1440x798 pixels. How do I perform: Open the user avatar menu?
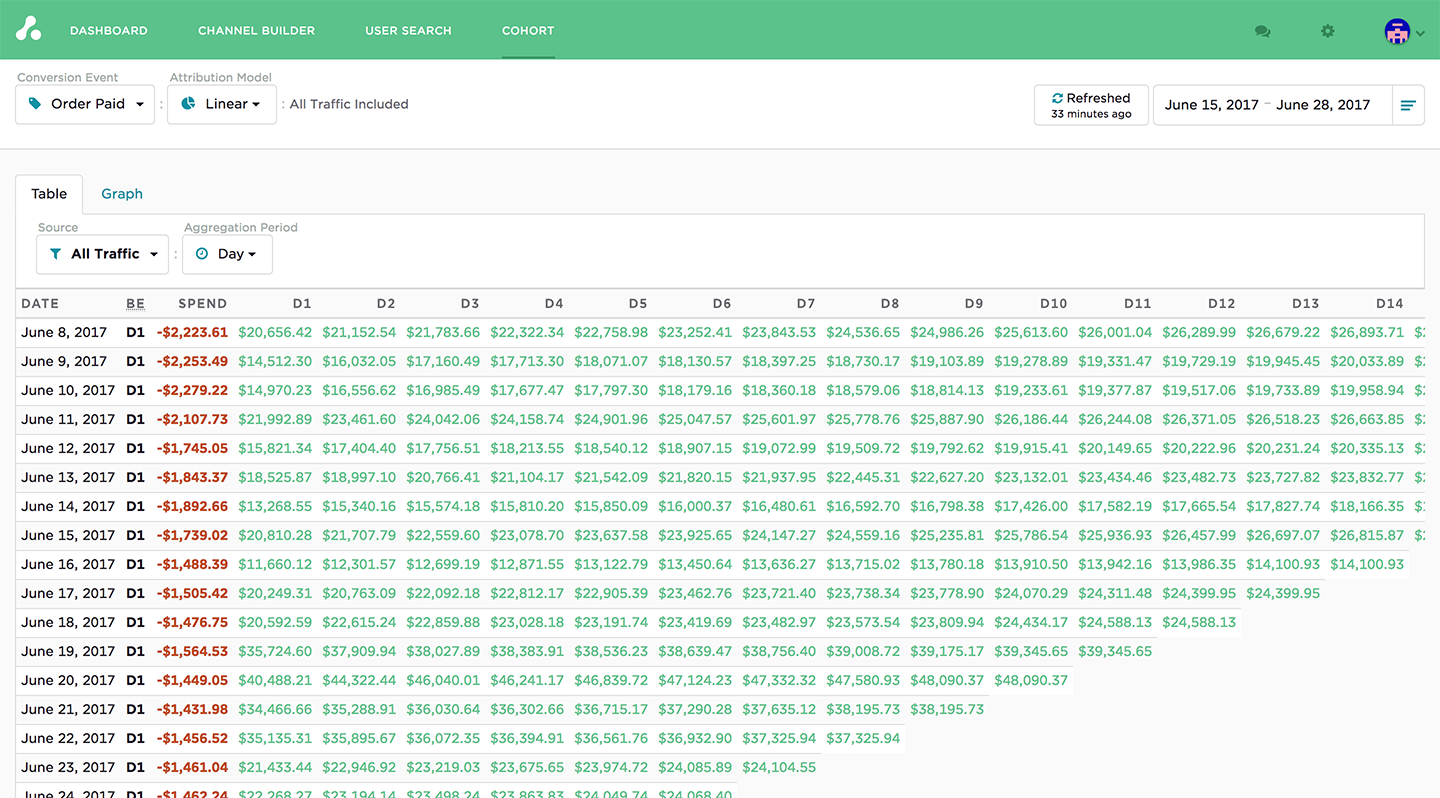coord(1404,31)
